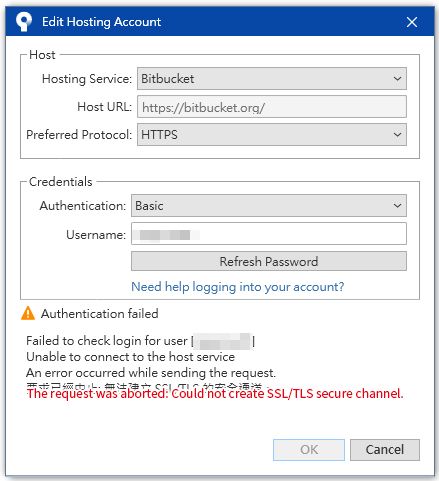The width and height of the screenshot is (439, 481).
Task: Click into the Host URL field
Action: point(272,107)
